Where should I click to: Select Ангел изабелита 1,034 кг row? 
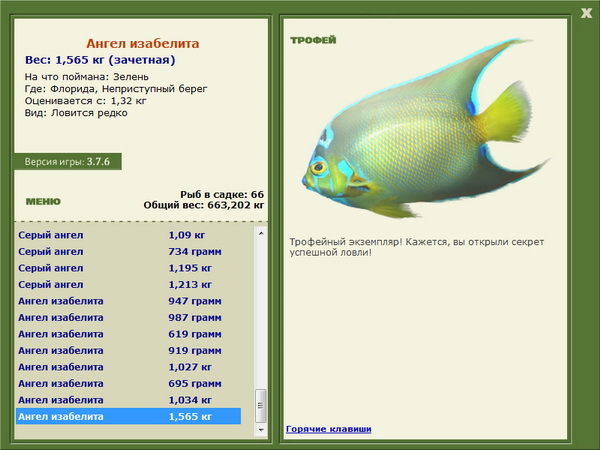pyautogui.click(x=129, y=399)
